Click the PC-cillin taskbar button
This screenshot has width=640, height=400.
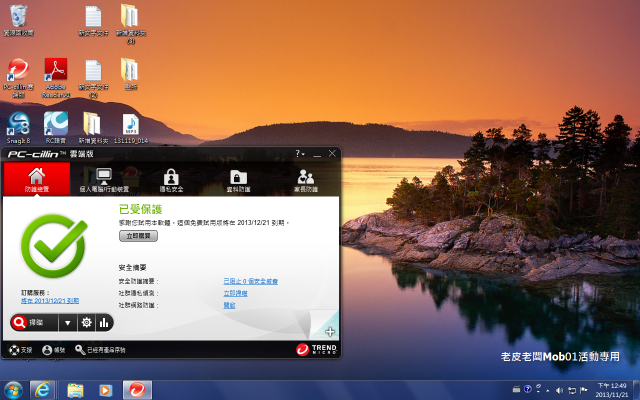[138, 391]
